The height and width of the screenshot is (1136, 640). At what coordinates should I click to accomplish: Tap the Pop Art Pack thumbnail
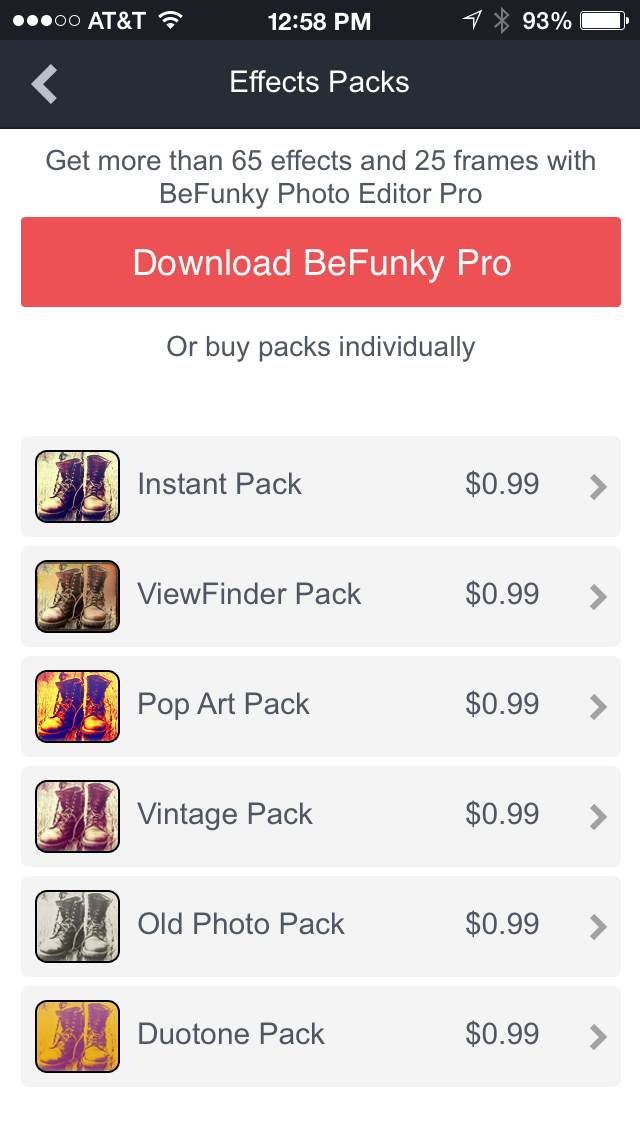(77, 706)
